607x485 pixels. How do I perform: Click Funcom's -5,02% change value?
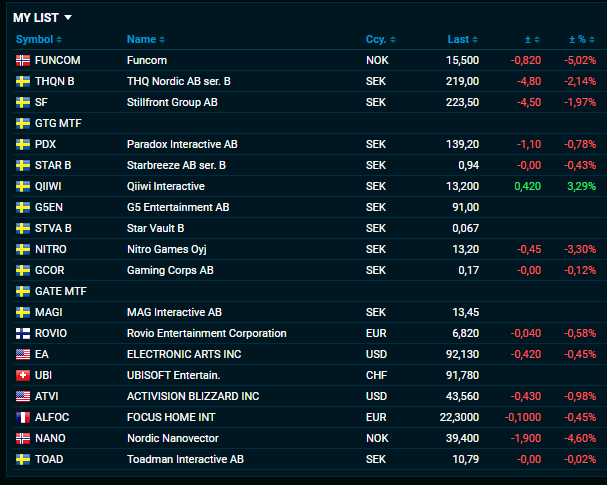(580, 60)
